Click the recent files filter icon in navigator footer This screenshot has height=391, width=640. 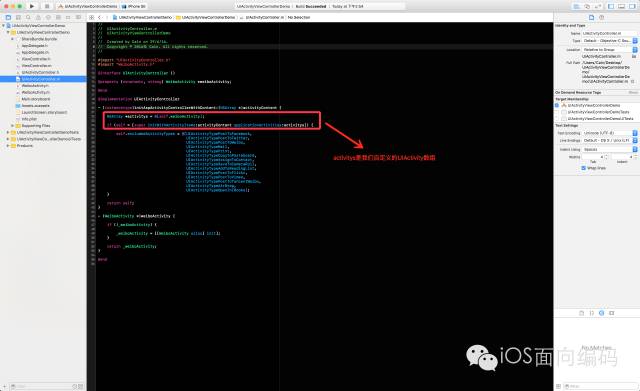(74, 386)
